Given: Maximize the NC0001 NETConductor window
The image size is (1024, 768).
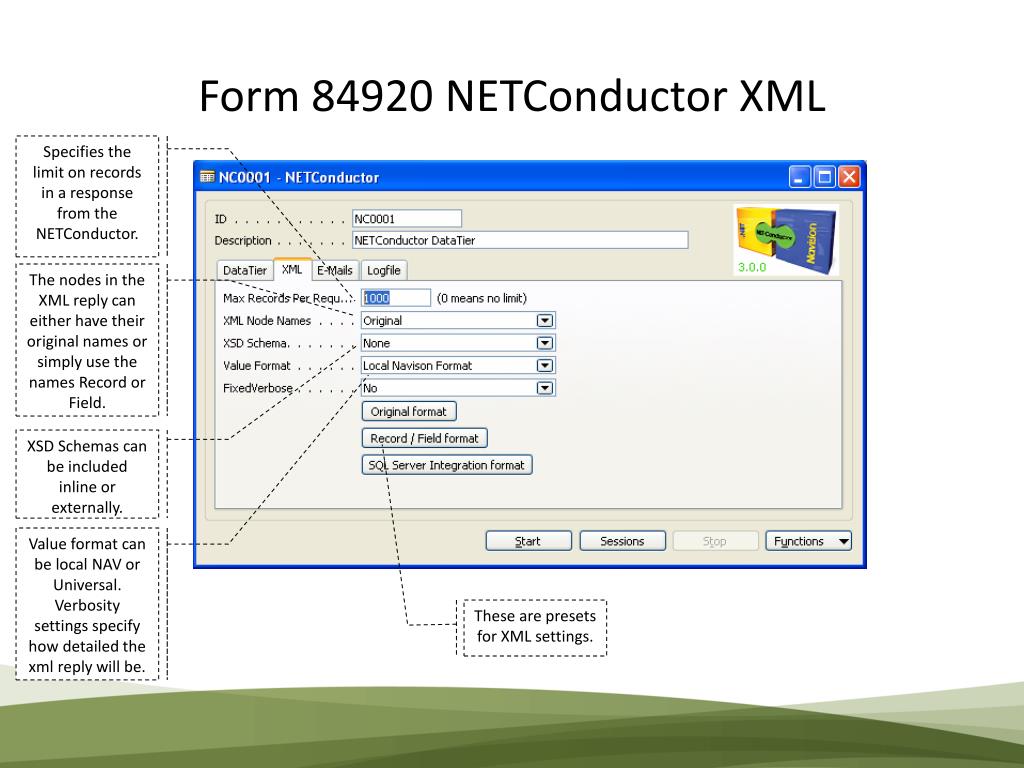Looking at the screenshot, I should tap(824, 177).
